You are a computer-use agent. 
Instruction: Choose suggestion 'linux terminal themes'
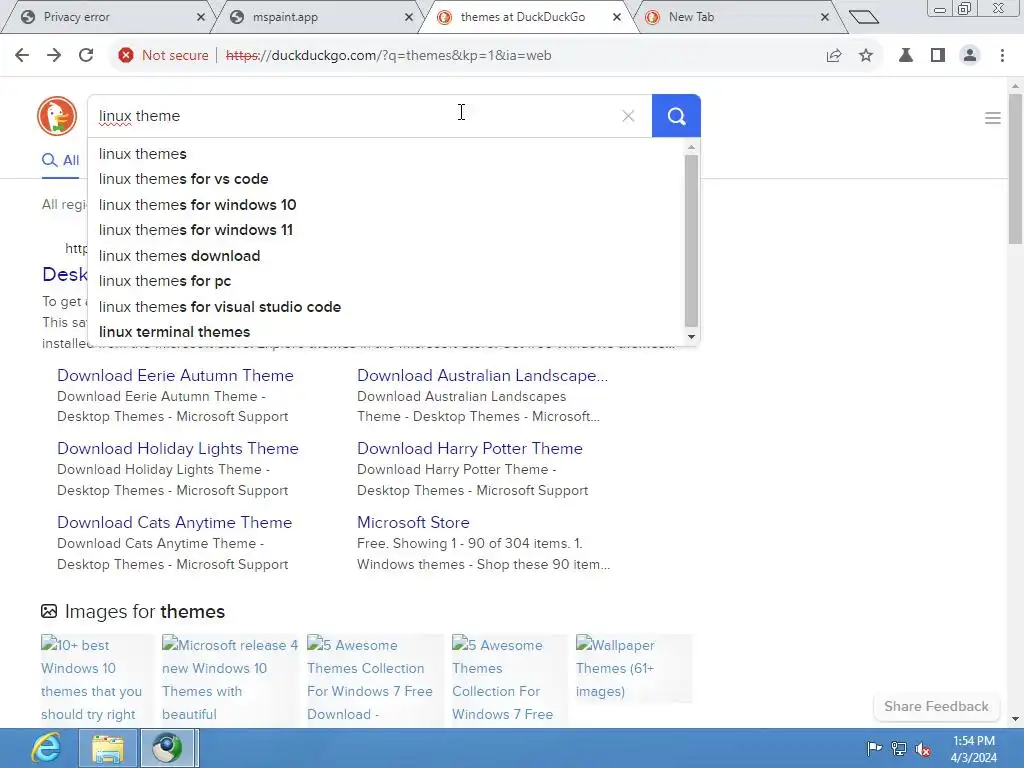pos(387,332)
